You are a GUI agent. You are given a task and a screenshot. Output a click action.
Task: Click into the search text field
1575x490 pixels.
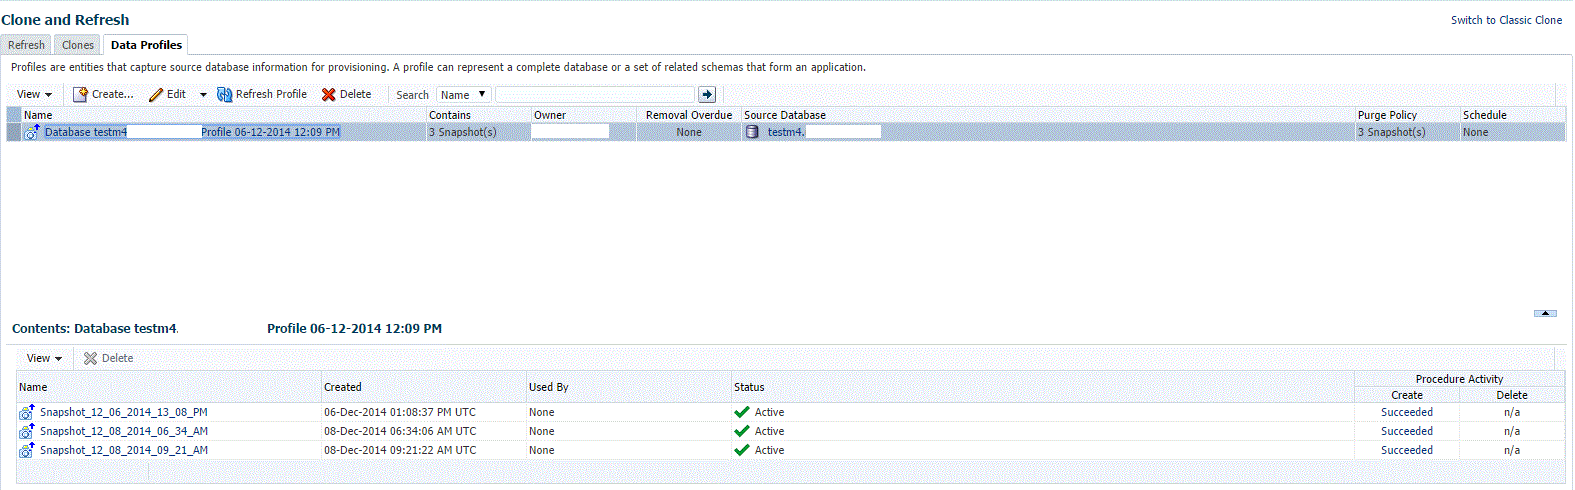(594, 94)
